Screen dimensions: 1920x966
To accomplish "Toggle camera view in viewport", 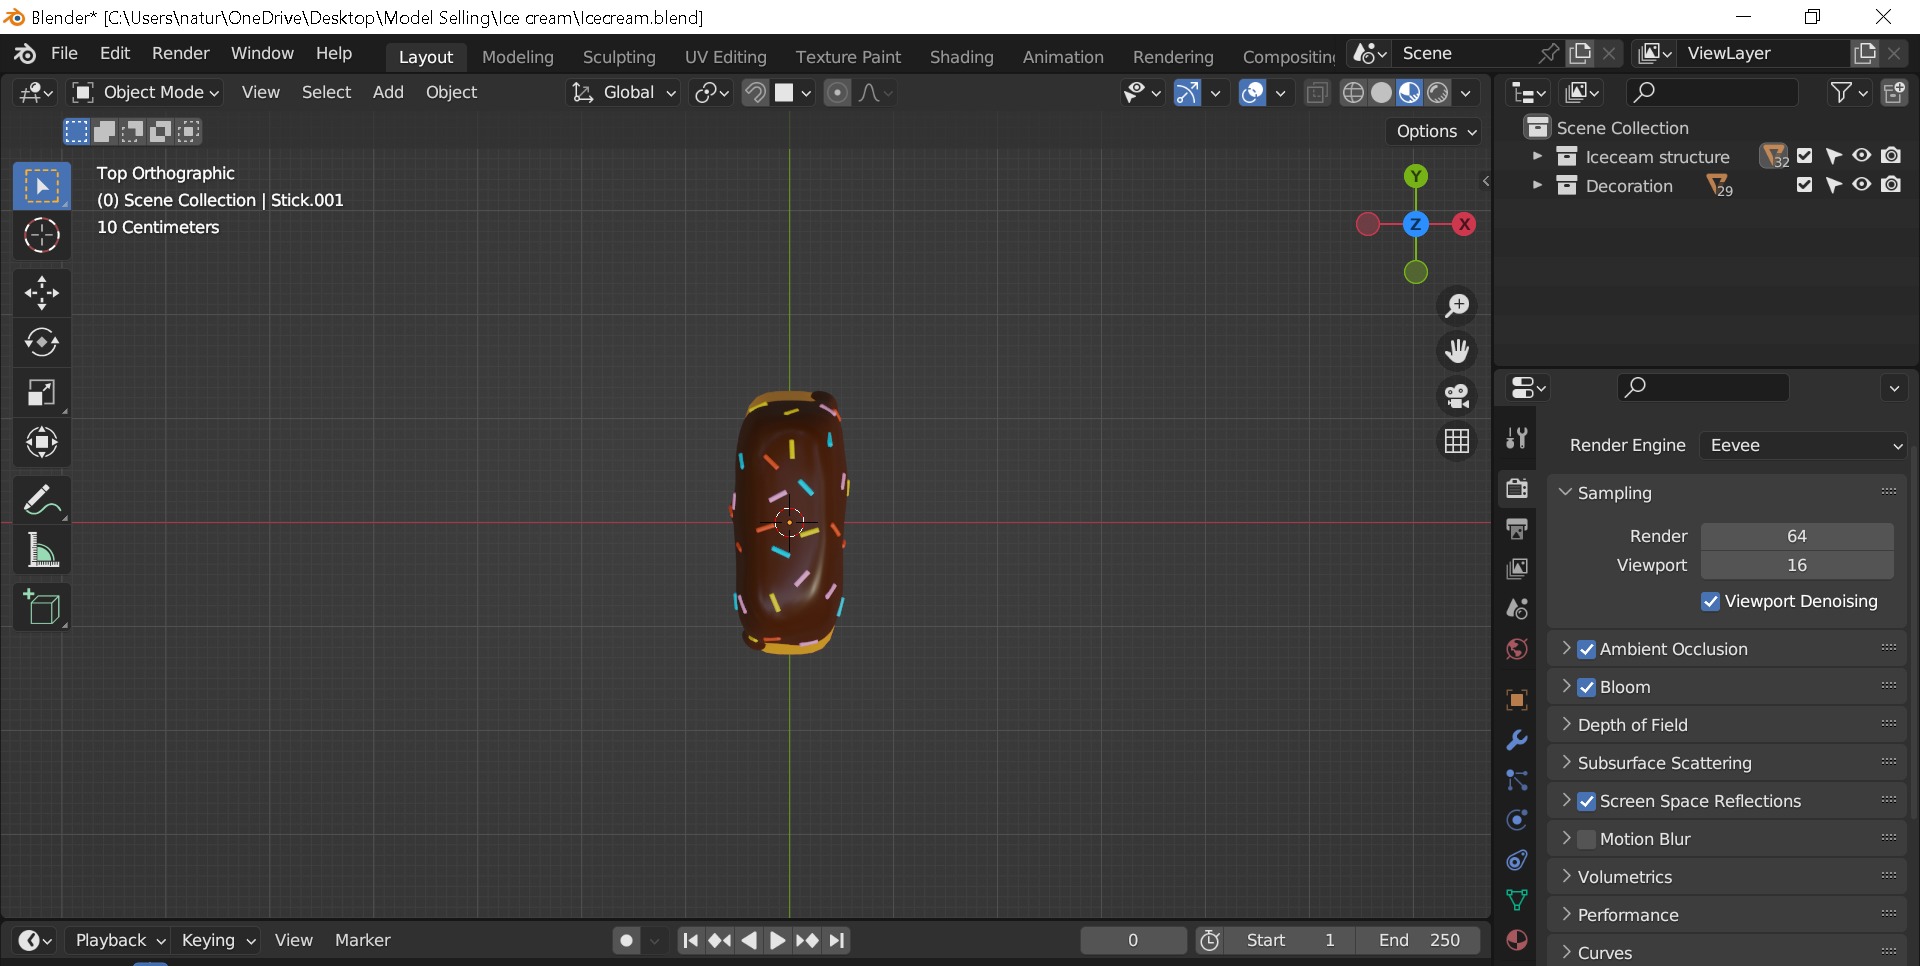I will (x=1457, y=396).
